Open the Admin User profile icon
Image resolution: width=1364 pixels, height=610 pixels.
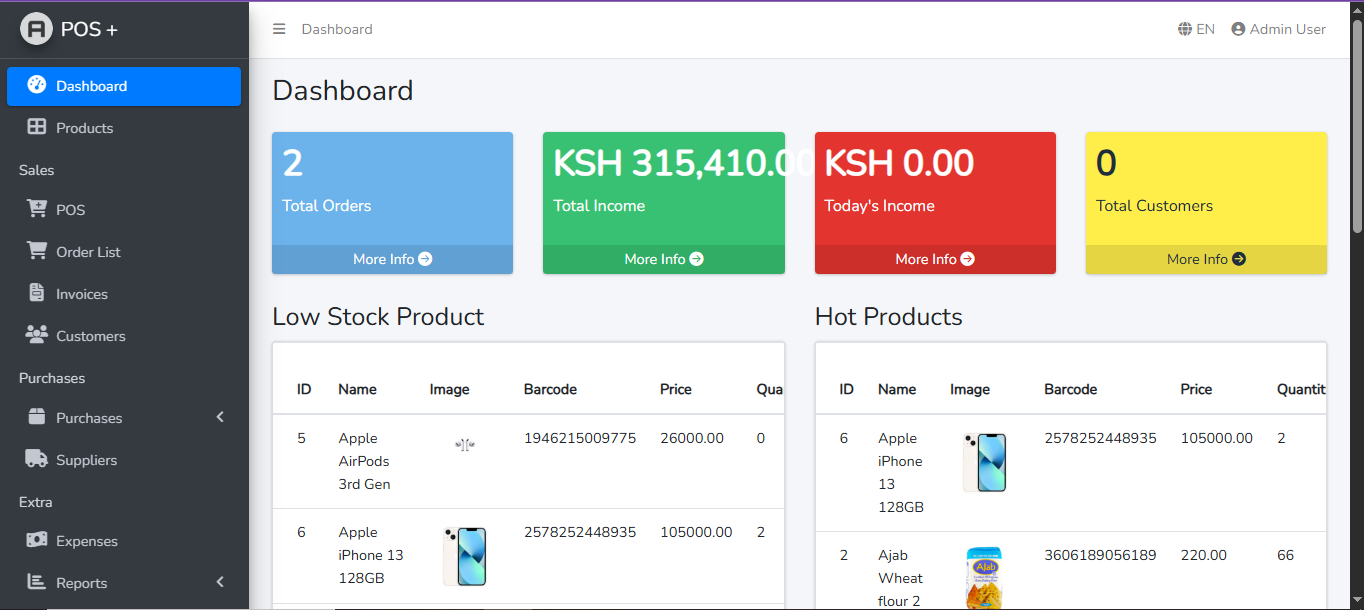click(1237, 29)
